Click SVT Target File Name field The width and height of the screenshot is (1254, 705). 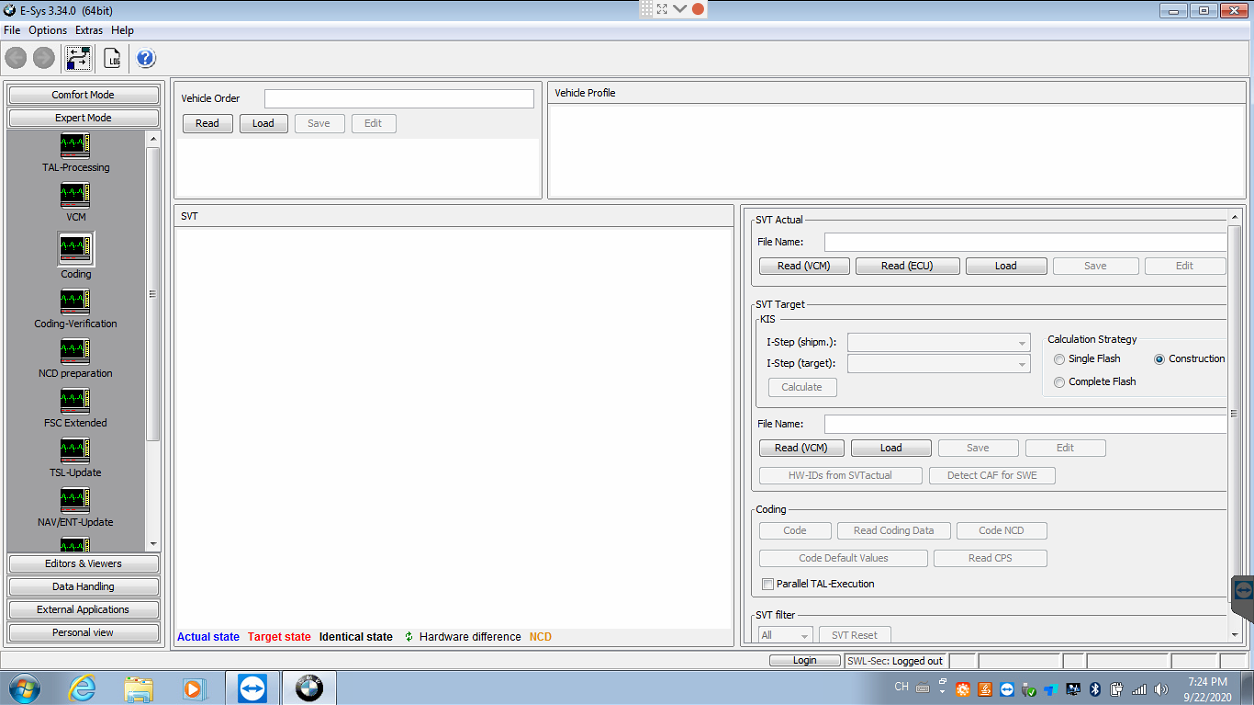[1025, 424]
